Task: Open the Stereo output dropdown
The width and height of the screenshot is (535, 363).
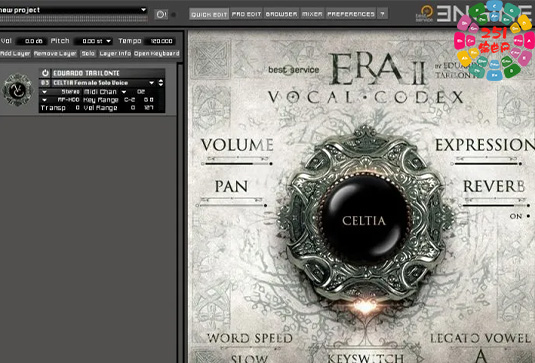Action: pyautogui.click(x=44, y=92)
